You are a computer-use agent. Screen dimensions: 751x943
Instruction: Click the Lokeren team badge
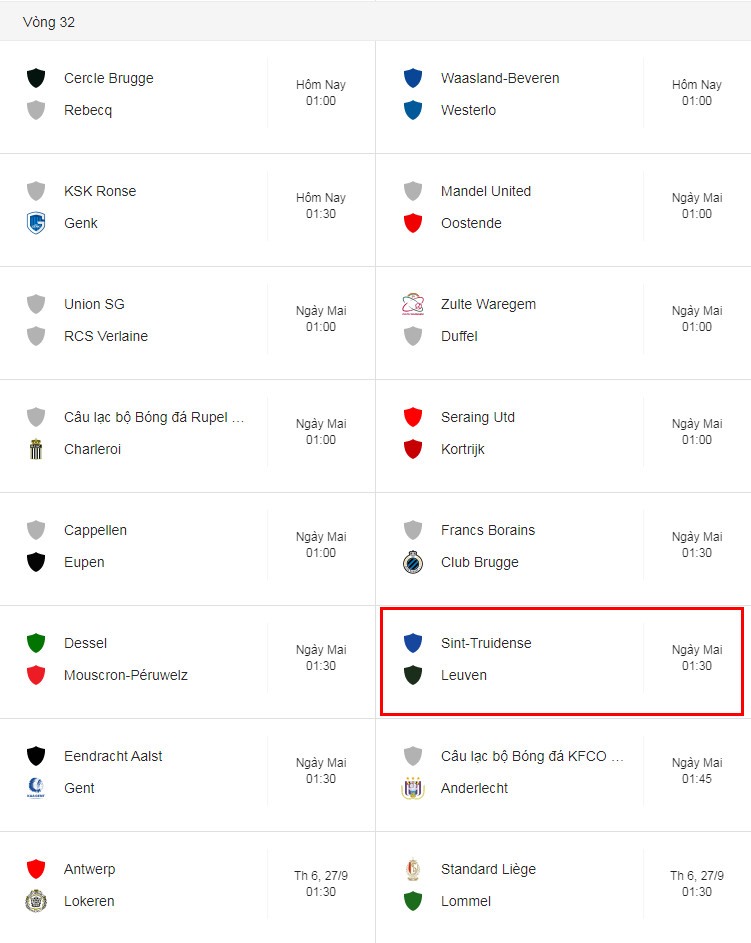pyautogui.click(x=36, y=901)
